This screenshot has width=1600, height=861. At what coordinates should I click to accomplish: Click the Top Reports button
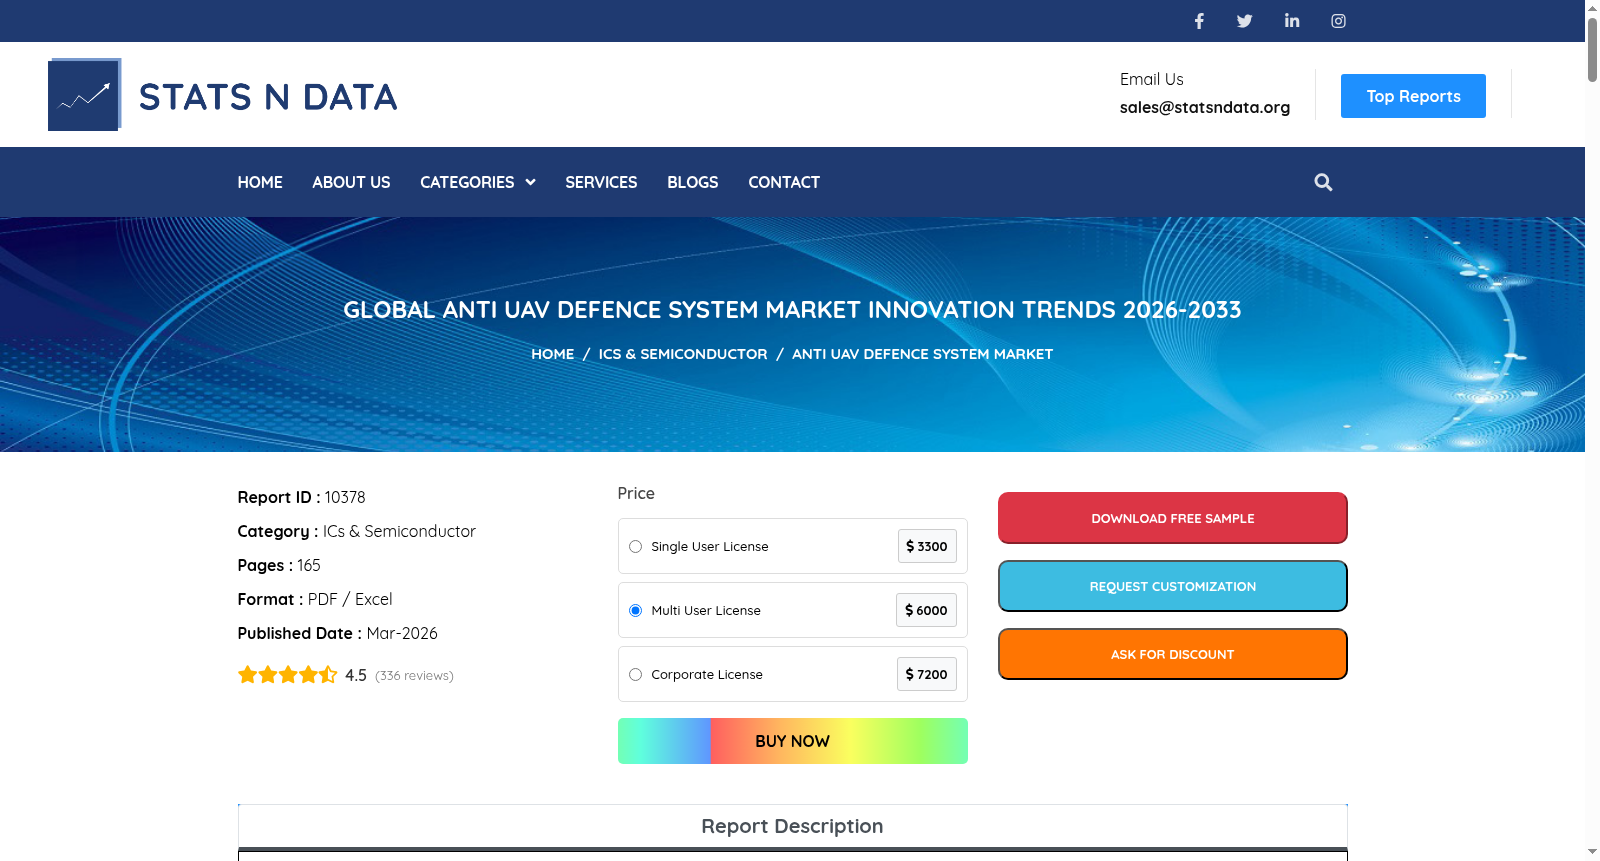pos(1413,96)
